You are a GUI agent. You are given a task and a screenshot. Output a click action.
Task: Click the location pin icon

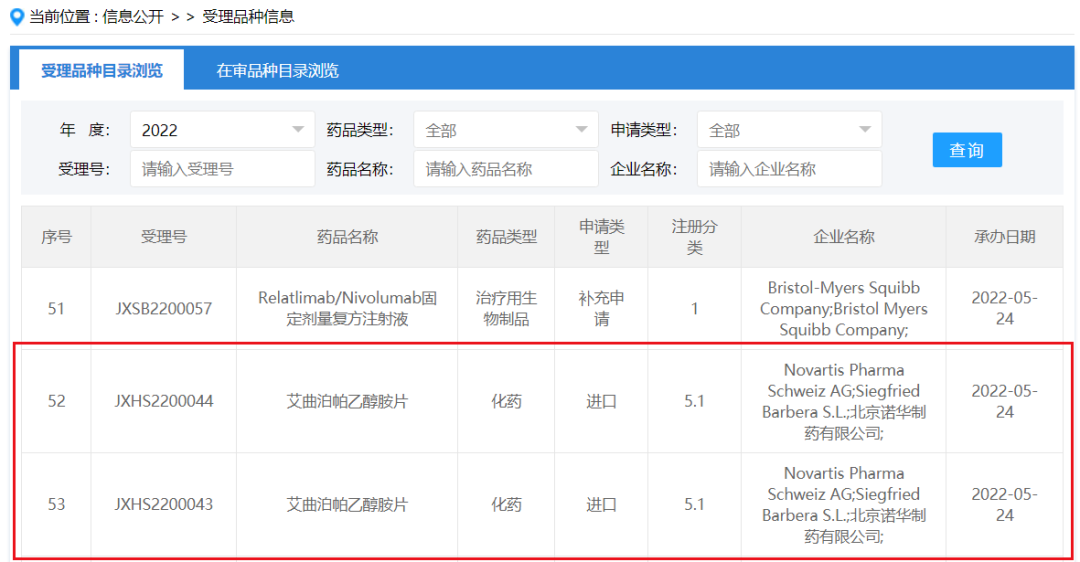pyautogui.click(x=17, y=17)
